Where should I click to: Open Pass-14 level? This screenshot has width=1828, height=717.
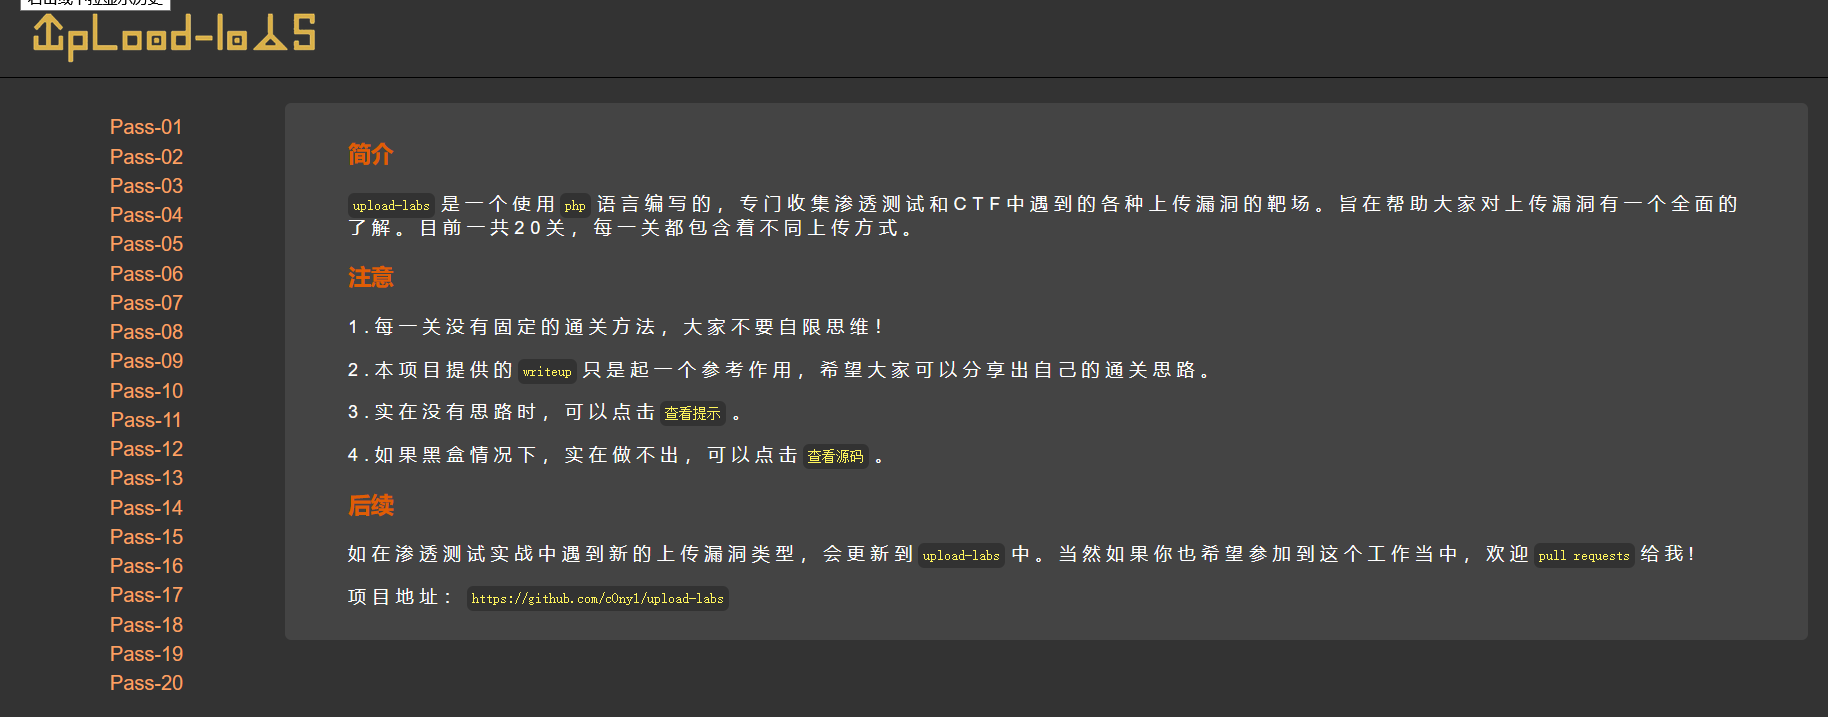click(146, 508)
